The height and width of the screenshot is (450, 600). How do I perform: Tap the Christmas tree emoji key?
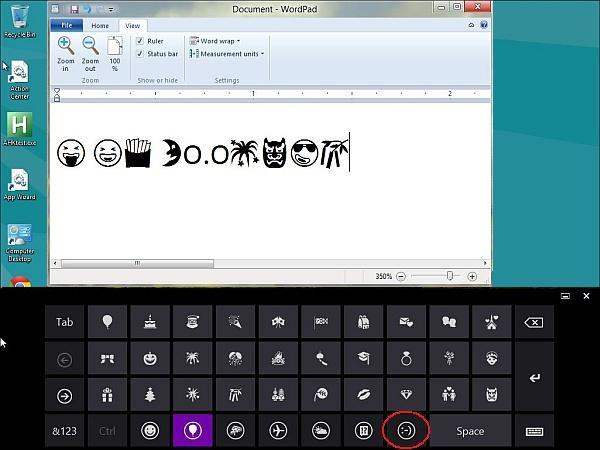click(x=150, y=395)
